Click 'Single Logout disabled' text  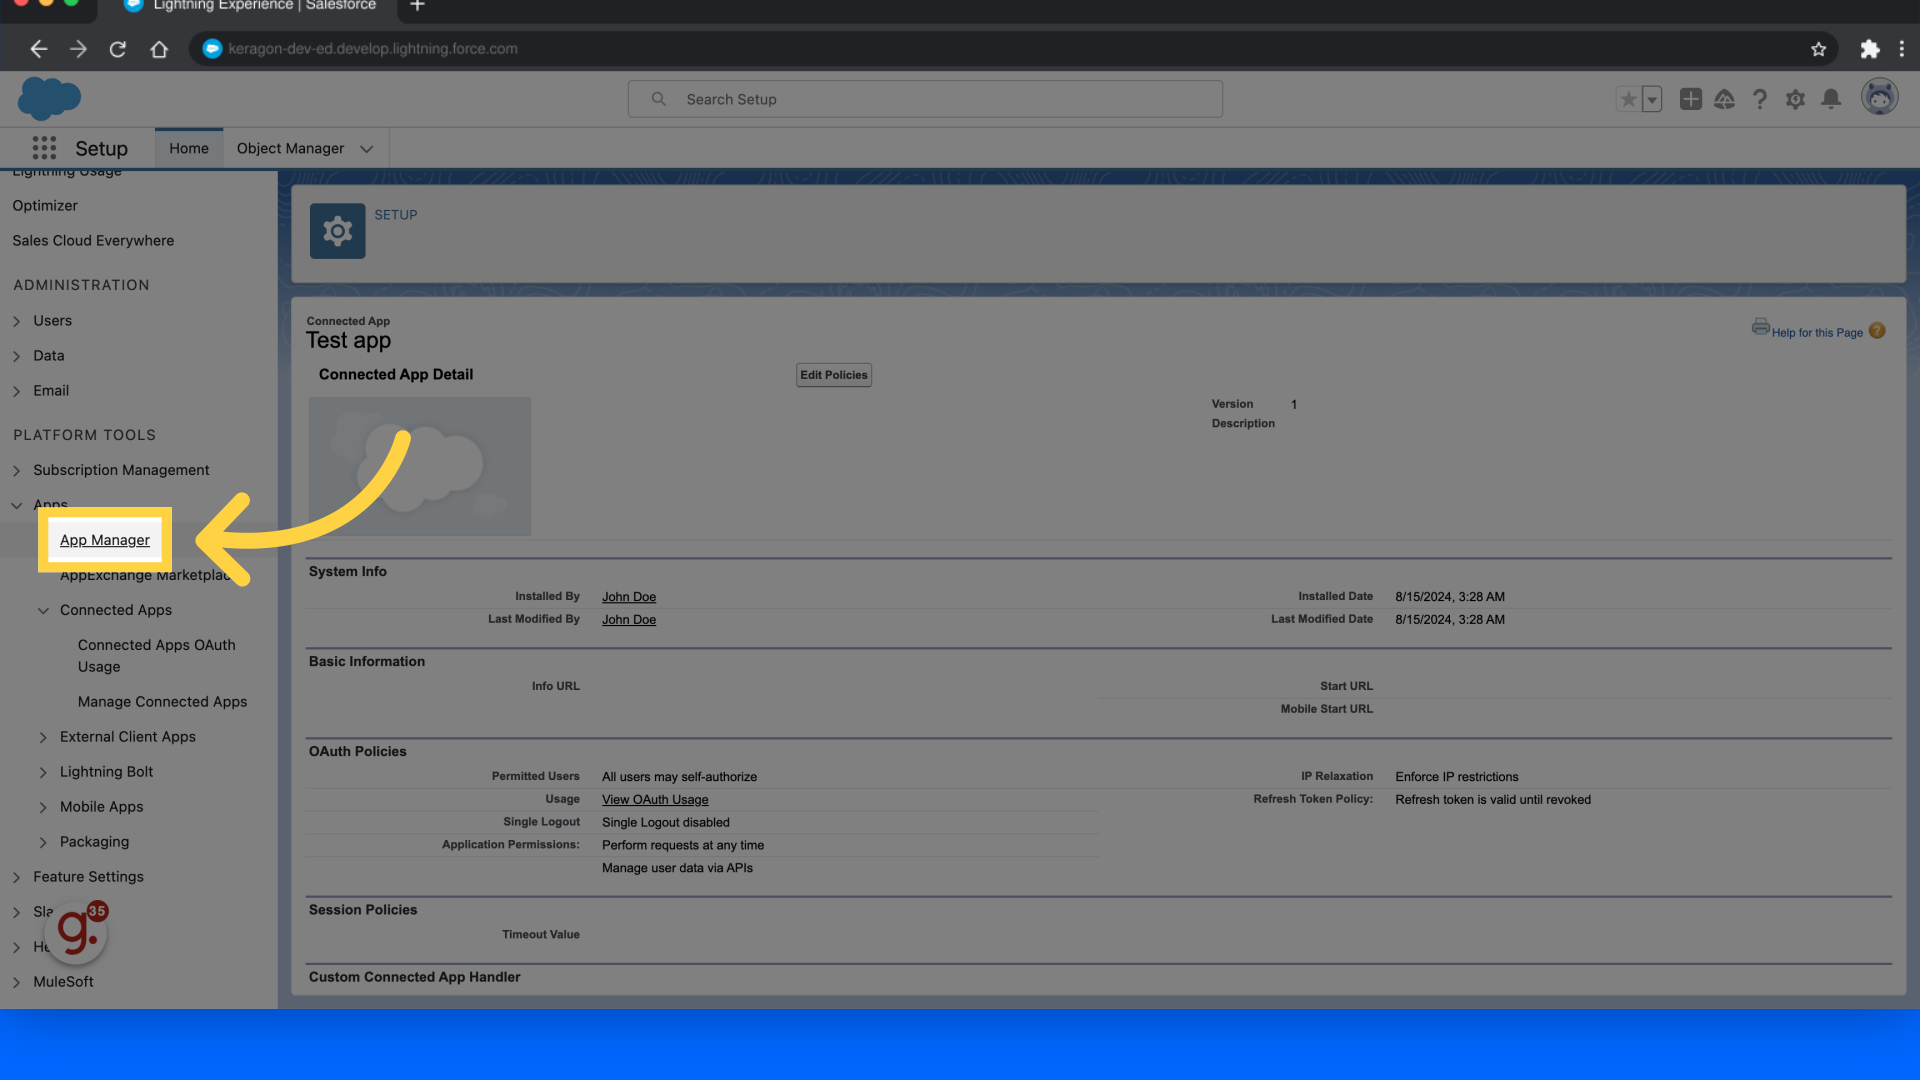666,823
